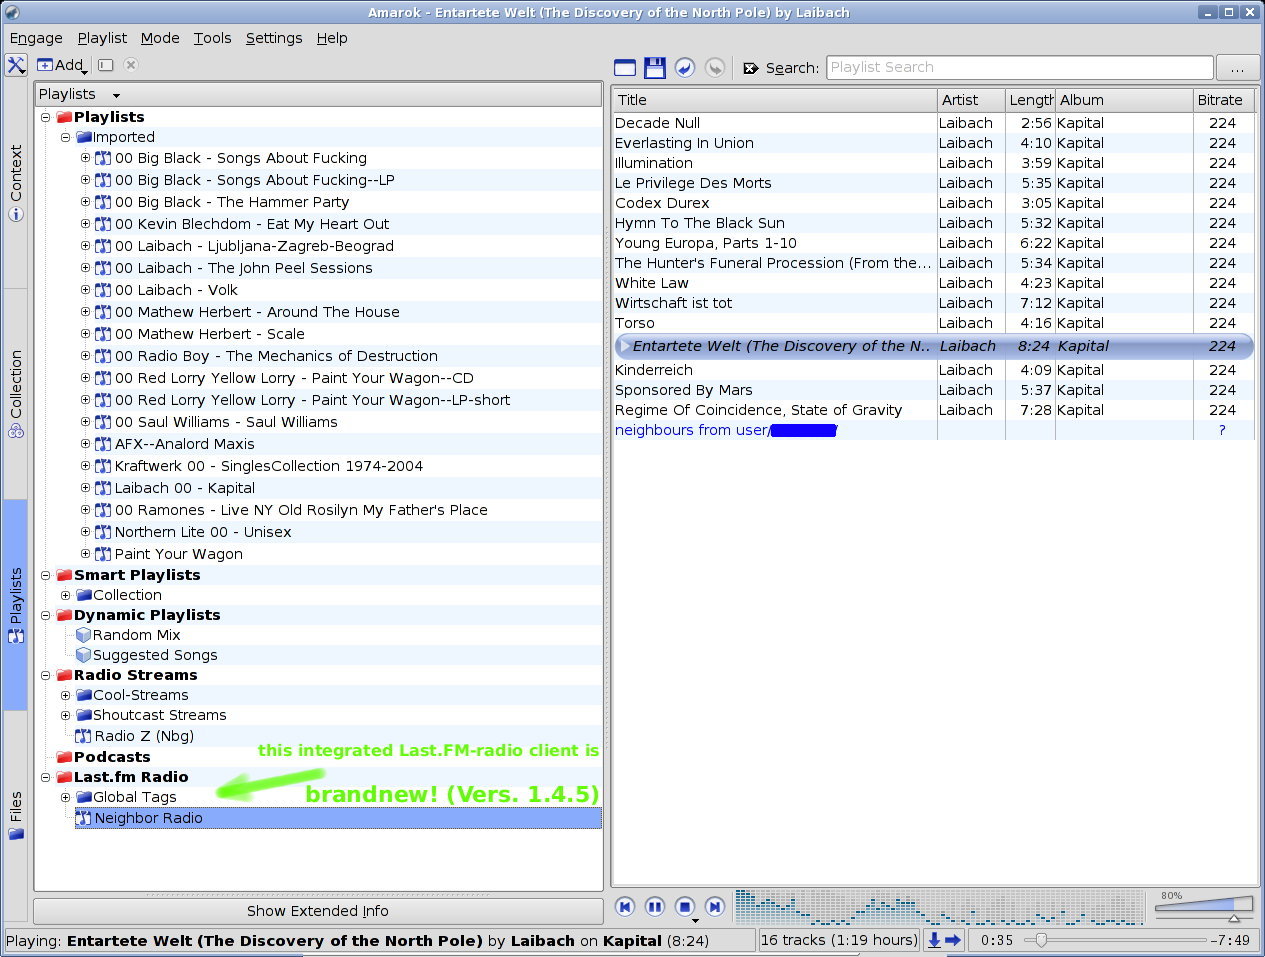
Task: Click the ellipsis button beside the search box
Action: click(x=1238, y=68)
